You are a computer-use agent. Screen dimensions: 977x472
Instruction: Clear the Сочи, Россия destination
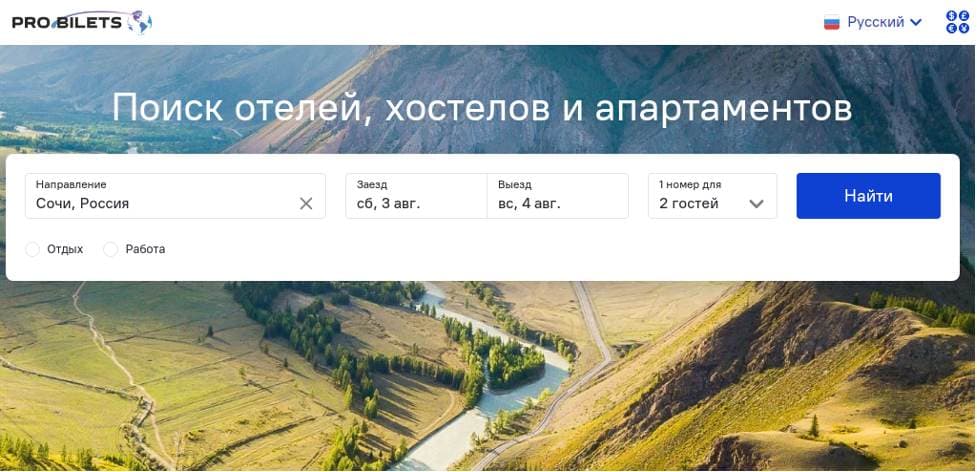306,204
